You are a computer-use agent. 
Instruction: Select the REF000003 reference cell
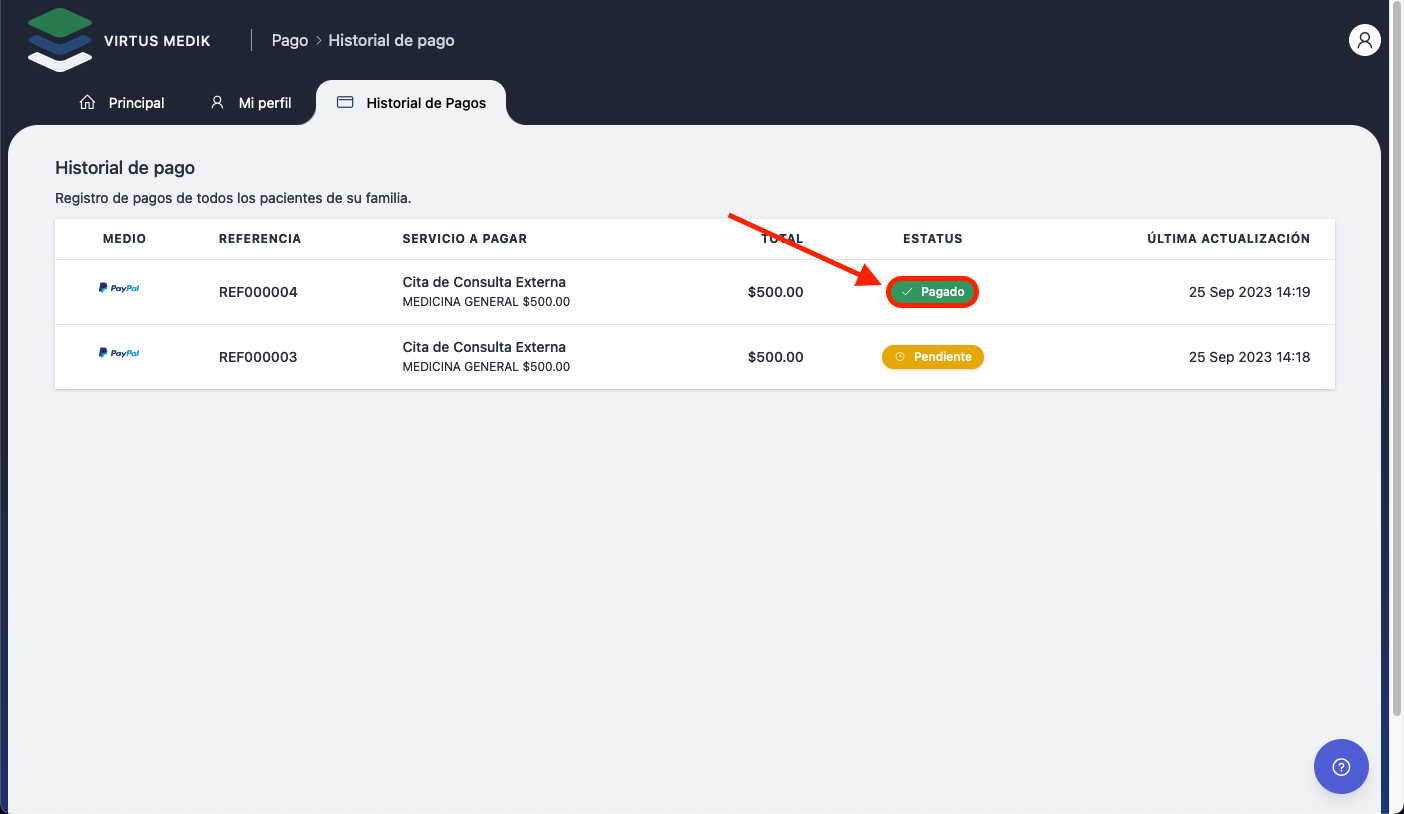click(258, 357)
